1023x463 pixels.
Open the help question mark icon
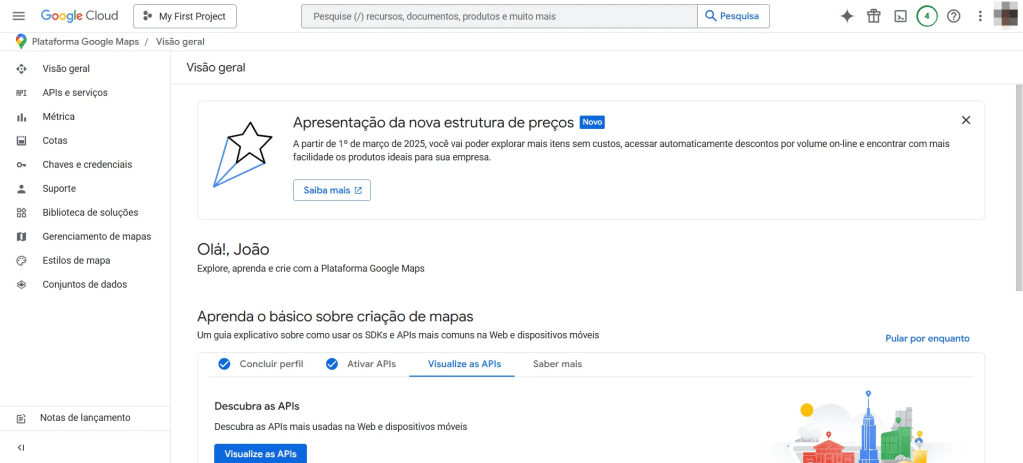[953, 16]
